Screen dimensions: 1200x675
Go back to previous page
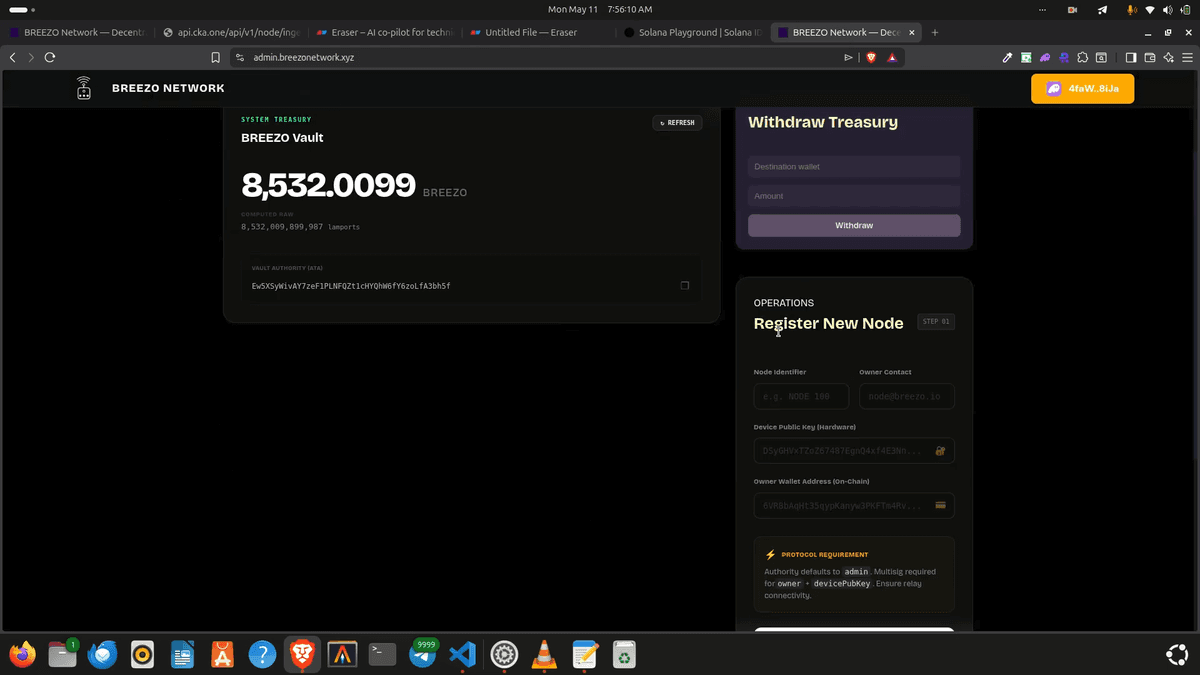12,58
